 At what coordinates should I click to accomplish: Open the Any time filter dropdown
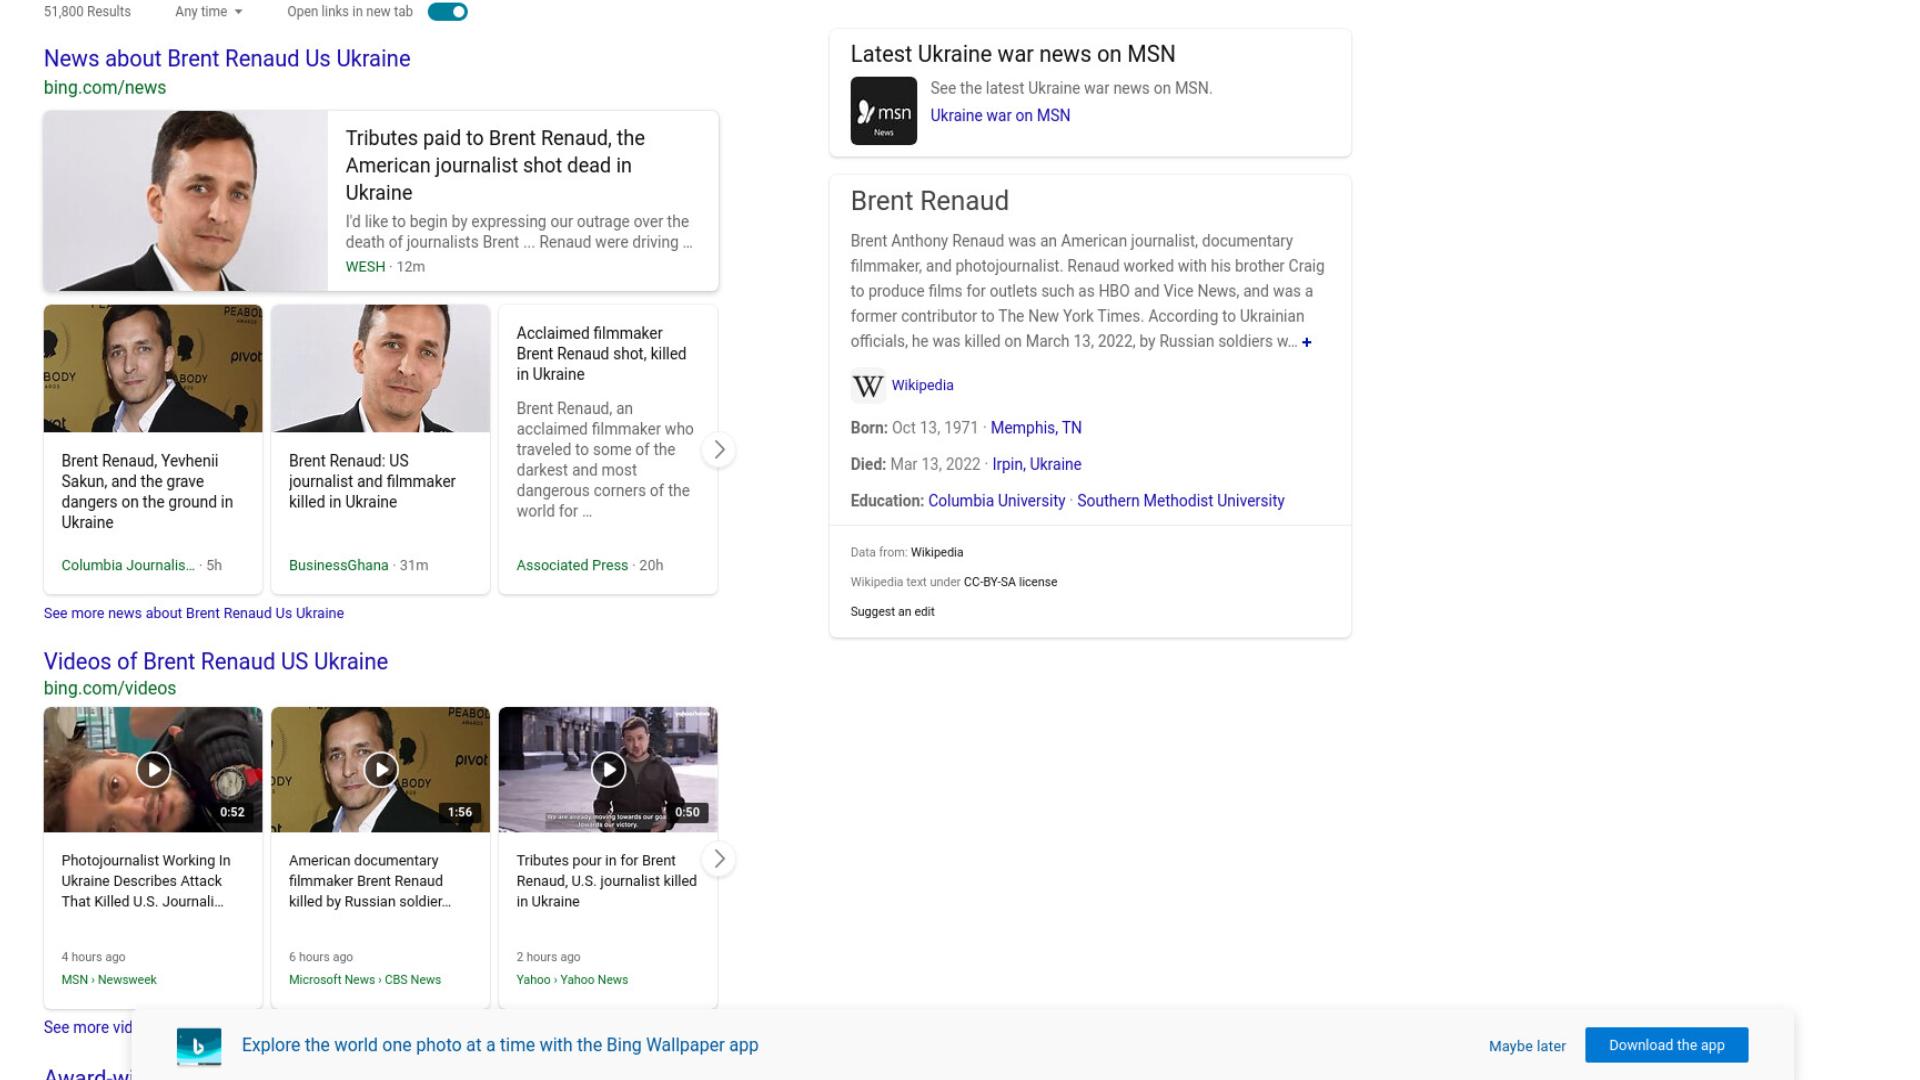208,12
